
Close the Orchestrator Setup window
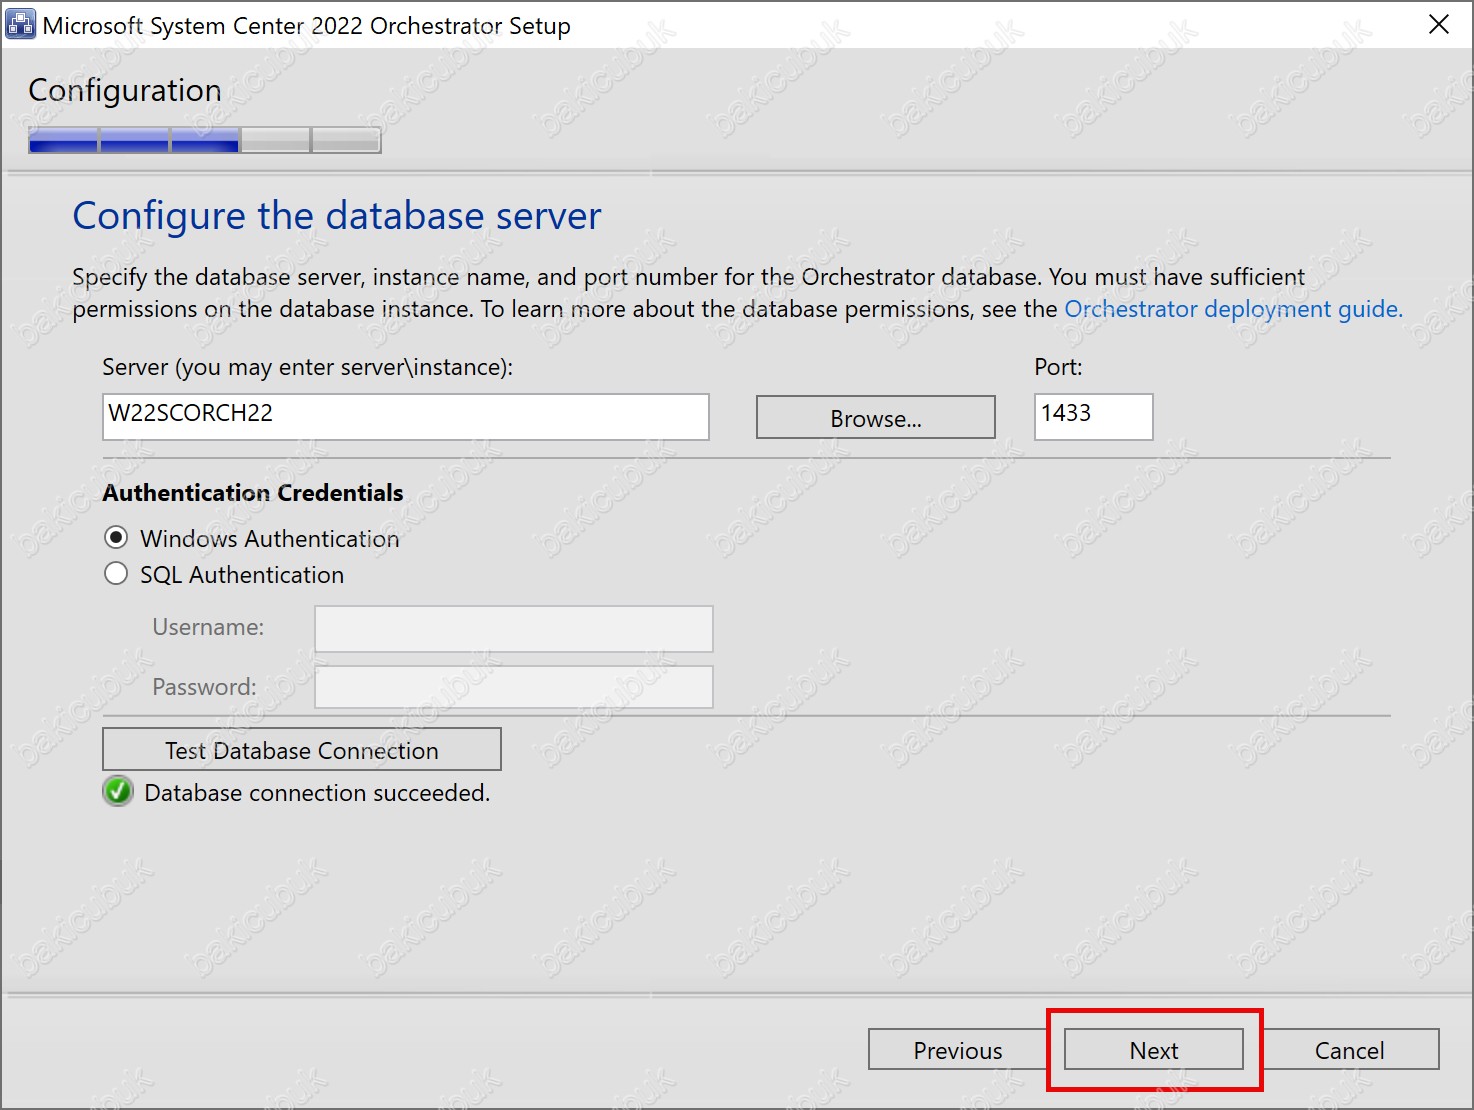pyautogui.click(x=1439, y=24)
